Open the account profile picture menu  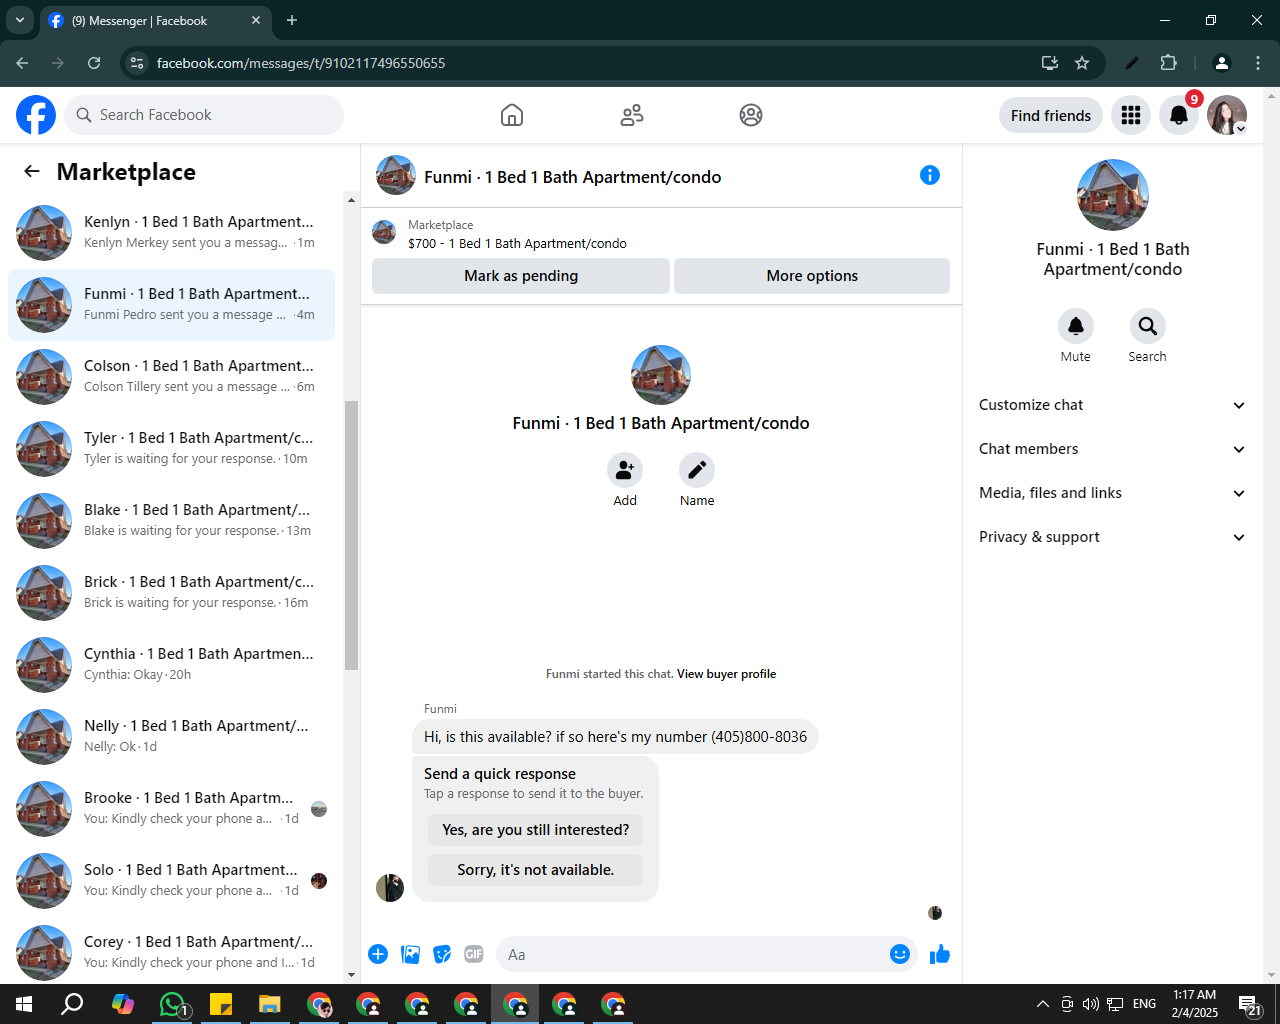[x=1227, y=116]
